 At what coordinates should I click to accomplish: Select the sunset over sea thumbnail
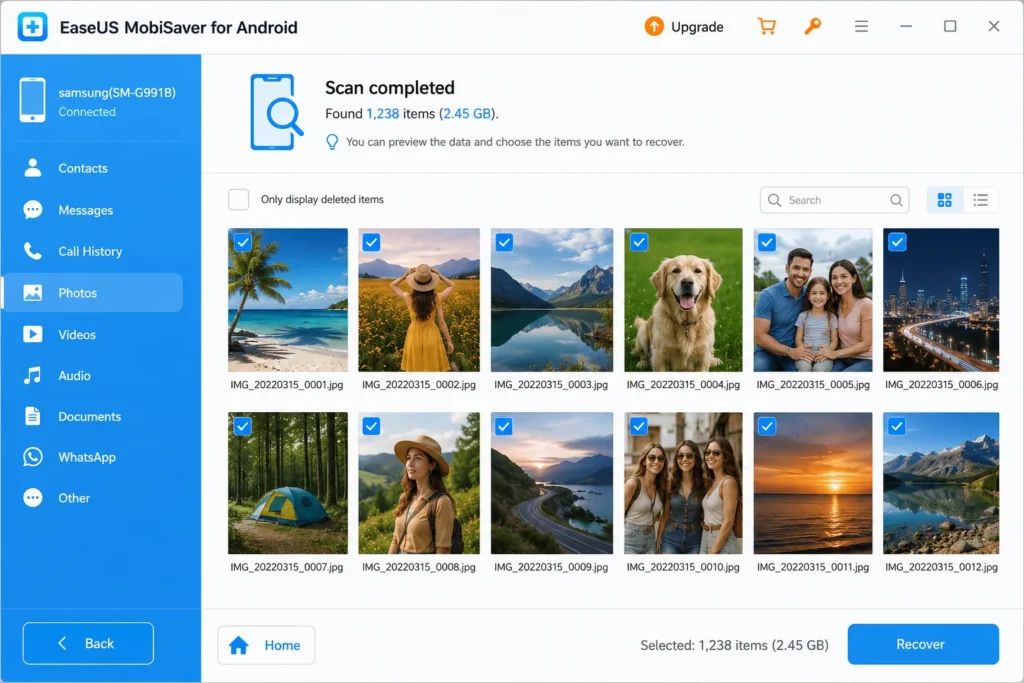tap(812, 483)
